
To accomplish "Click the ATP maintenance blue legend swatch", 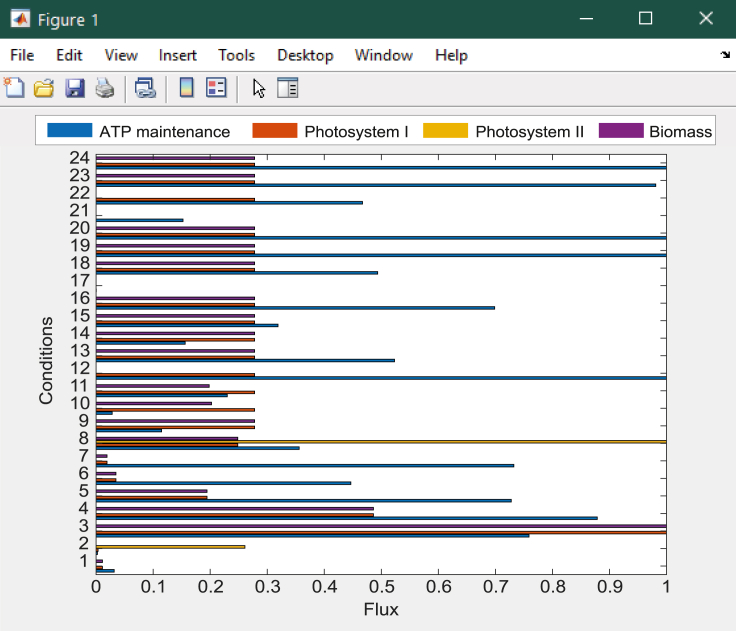I will point(70,131).
